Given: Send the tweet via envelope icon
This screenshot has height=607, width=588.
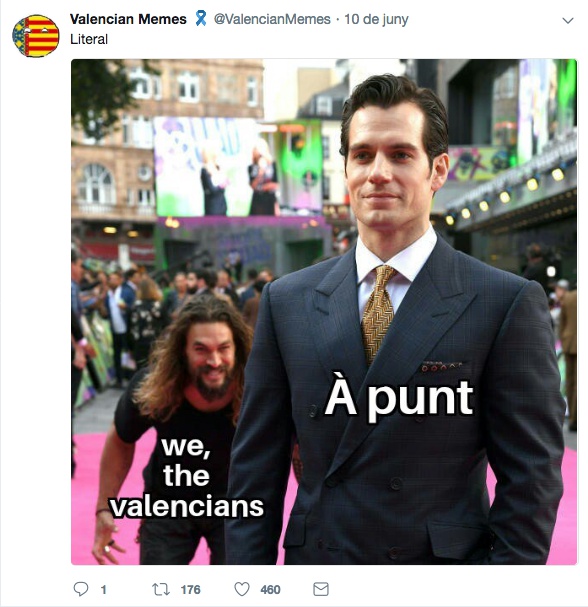Looking at the screenshot, I should point(321,589).
